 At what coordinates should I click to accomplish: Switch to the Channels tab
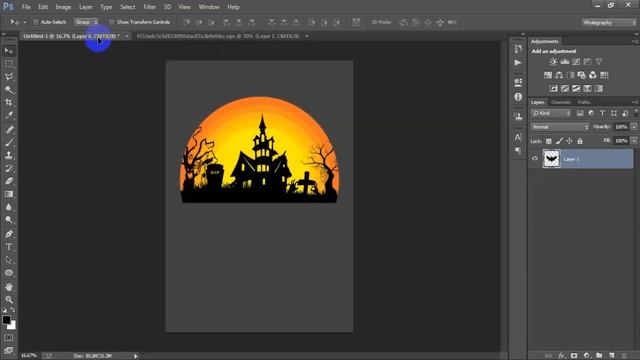coord(561,102)
